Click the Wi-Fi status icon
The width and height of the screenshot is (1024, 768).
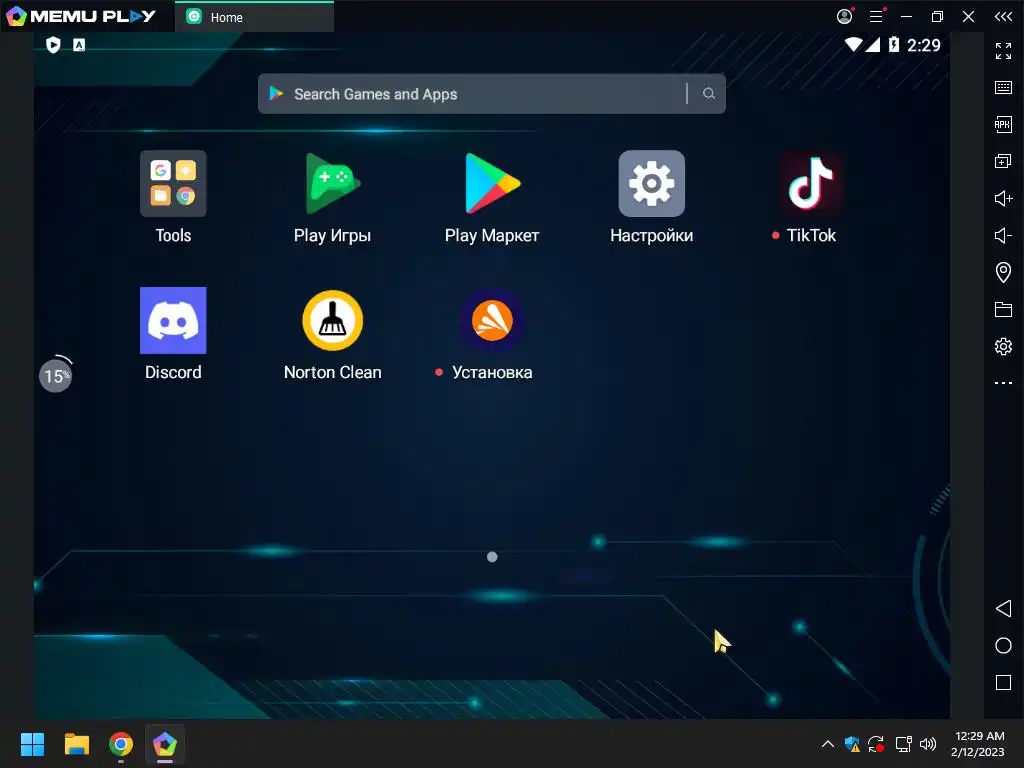pos(853,44)
